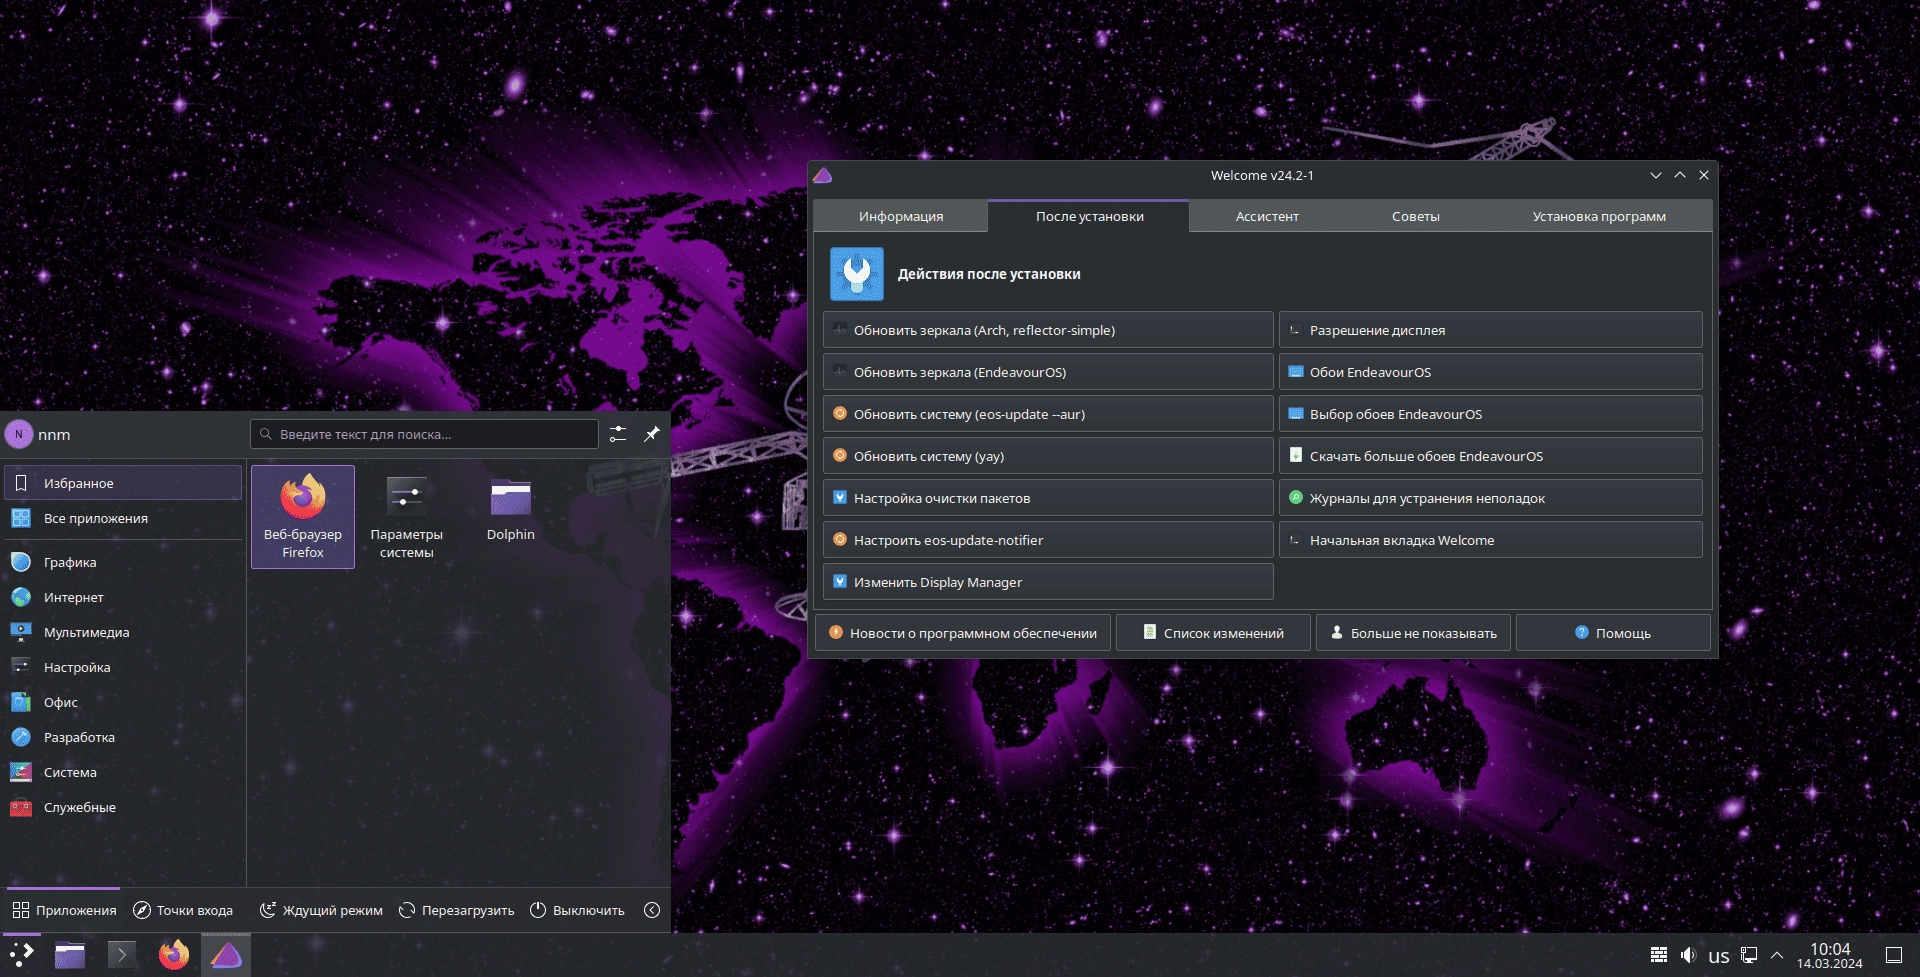Switch to Информация tab in Welcome
This screenshot has width=1920, height=977.
(x=901, y=216)
